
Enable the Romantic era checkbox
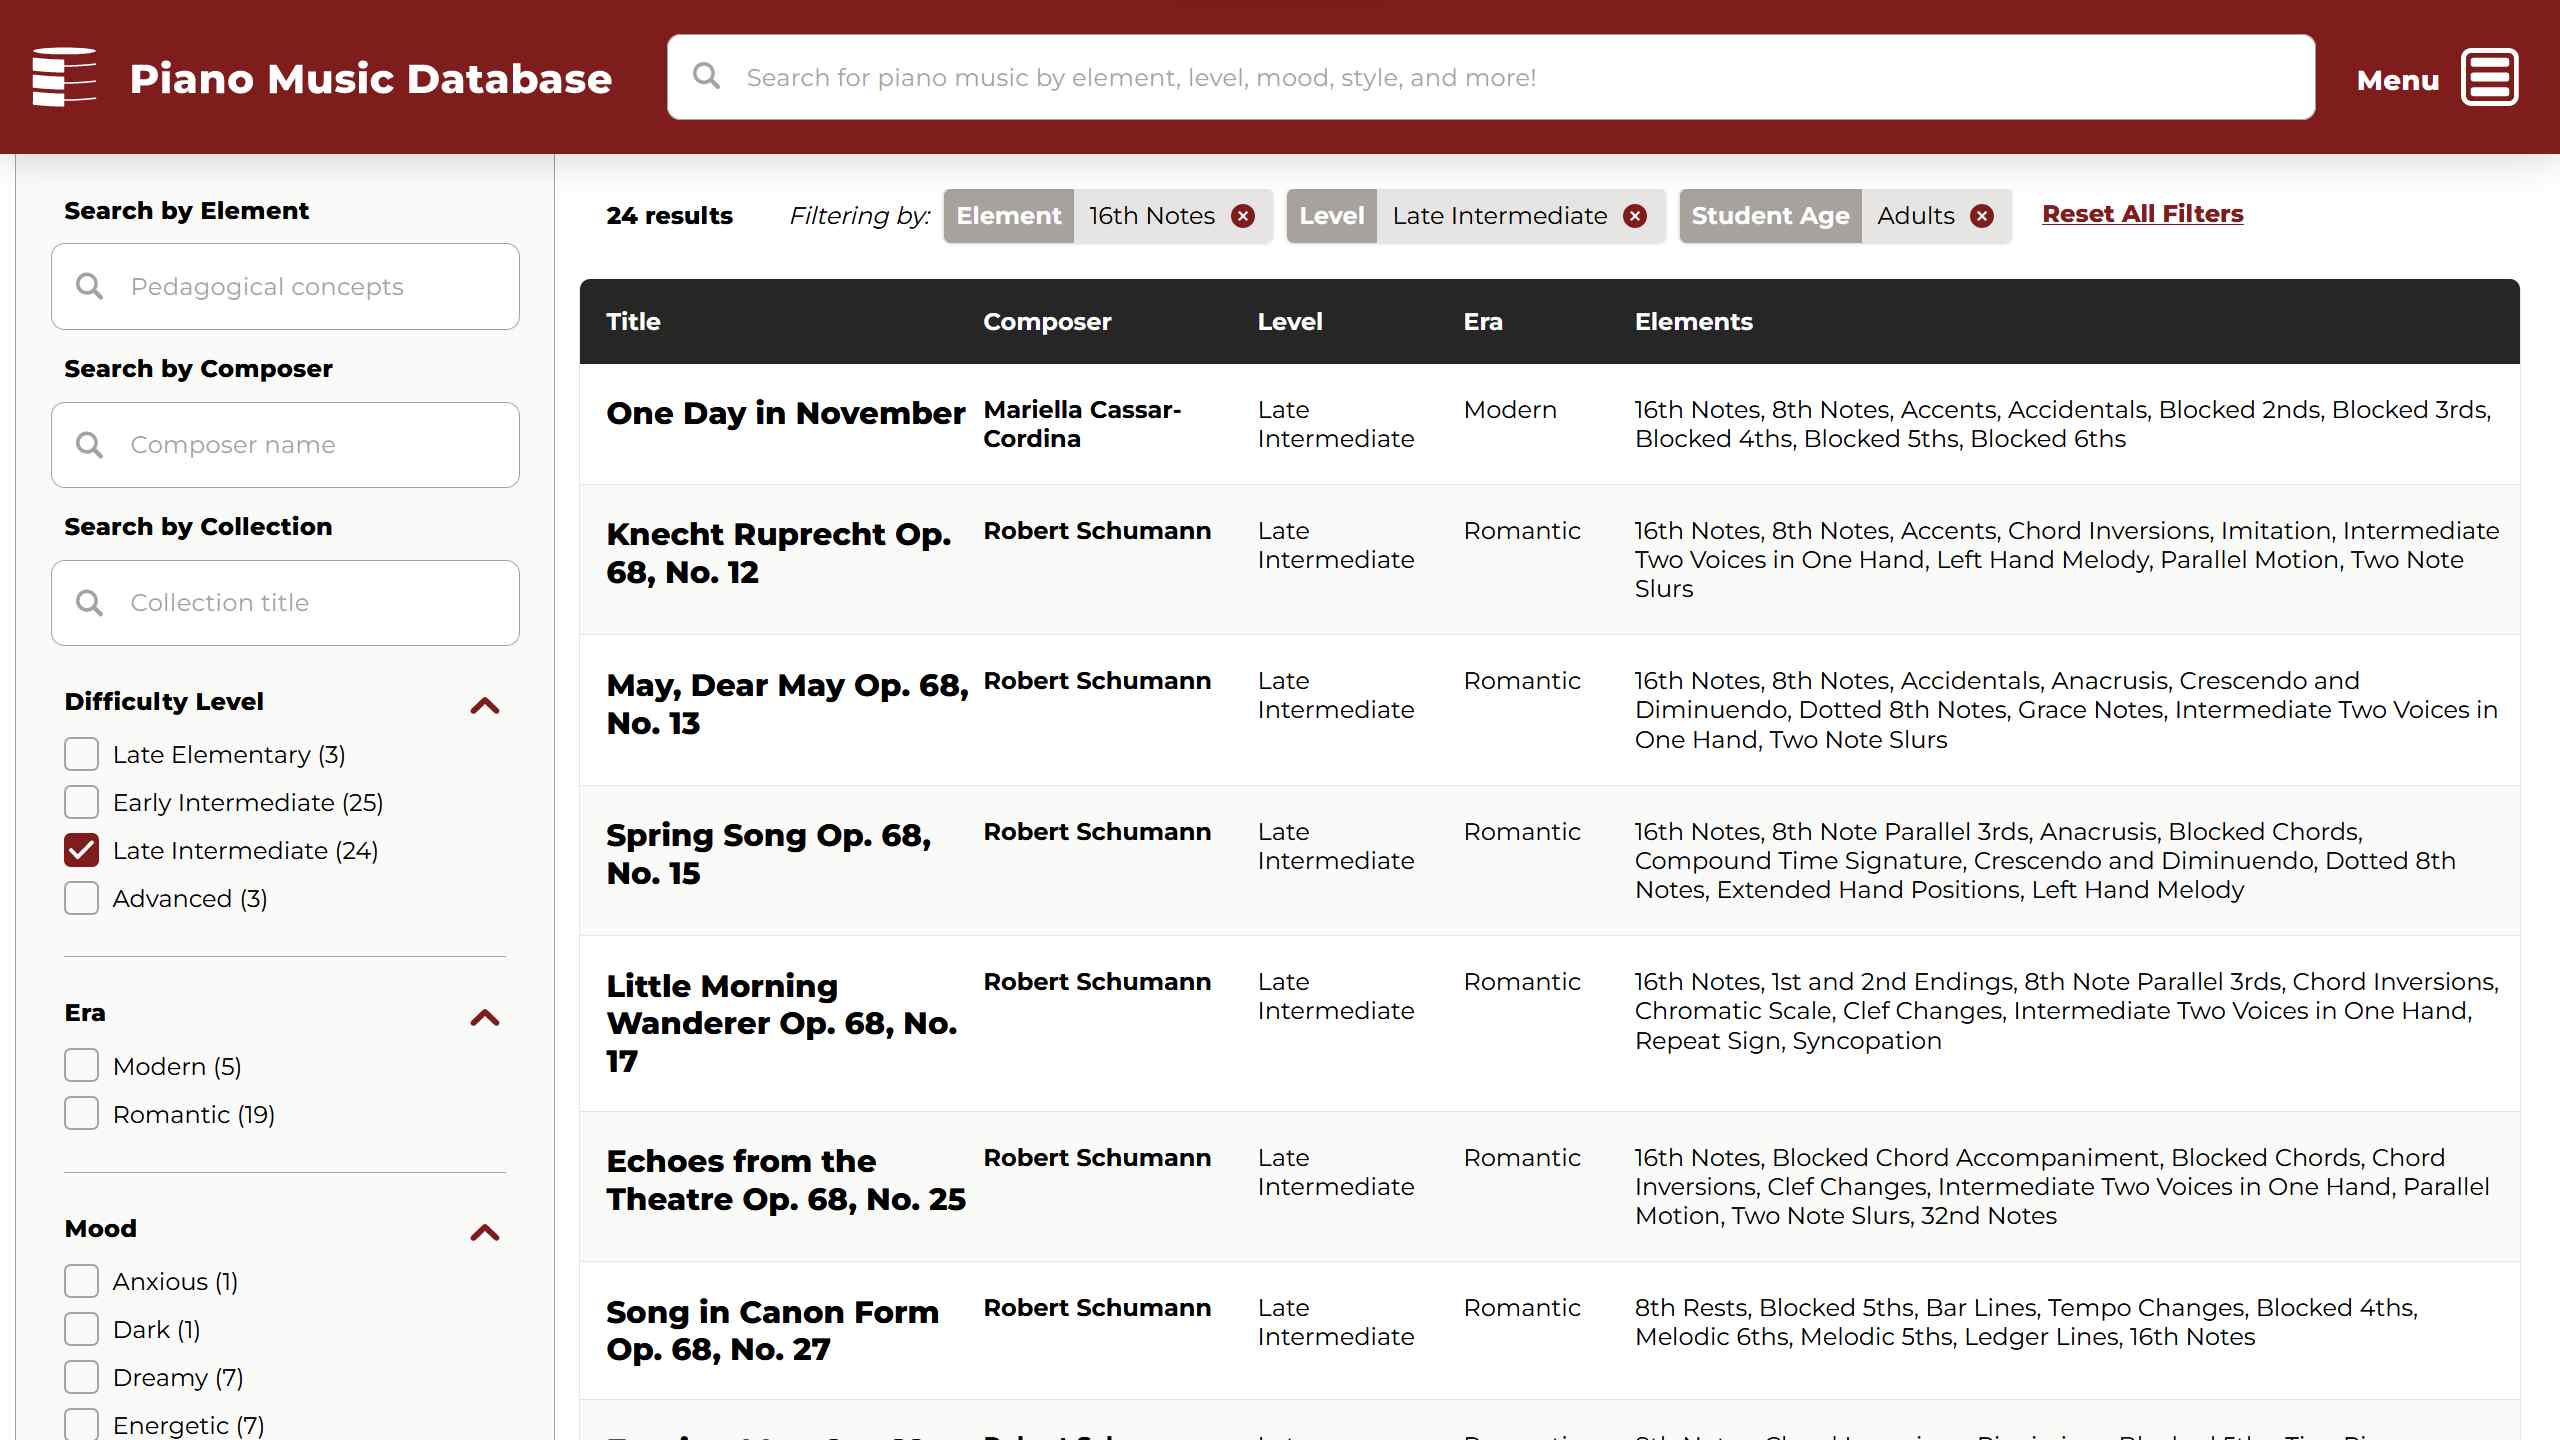tap(82, 1114)
